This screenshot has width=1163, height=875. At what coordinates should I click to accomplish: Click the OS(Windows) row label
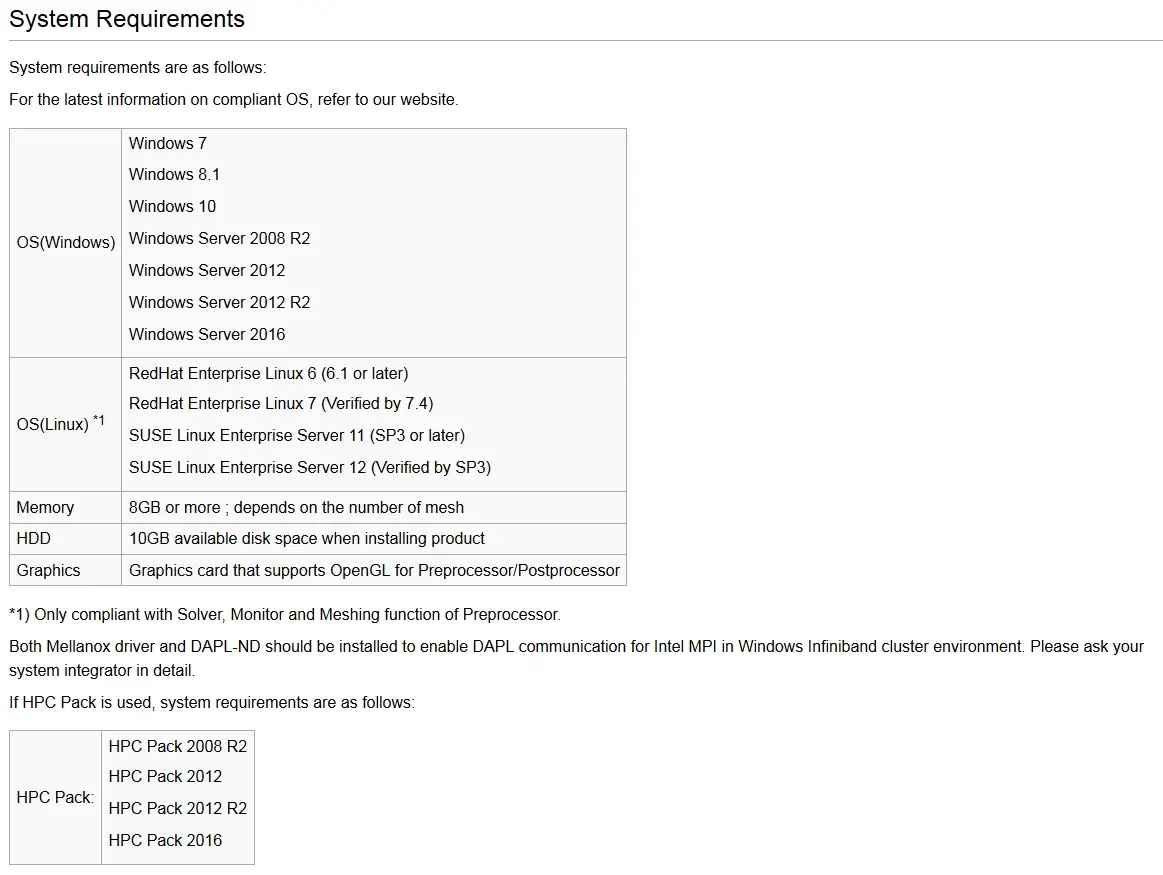point(66,242)
